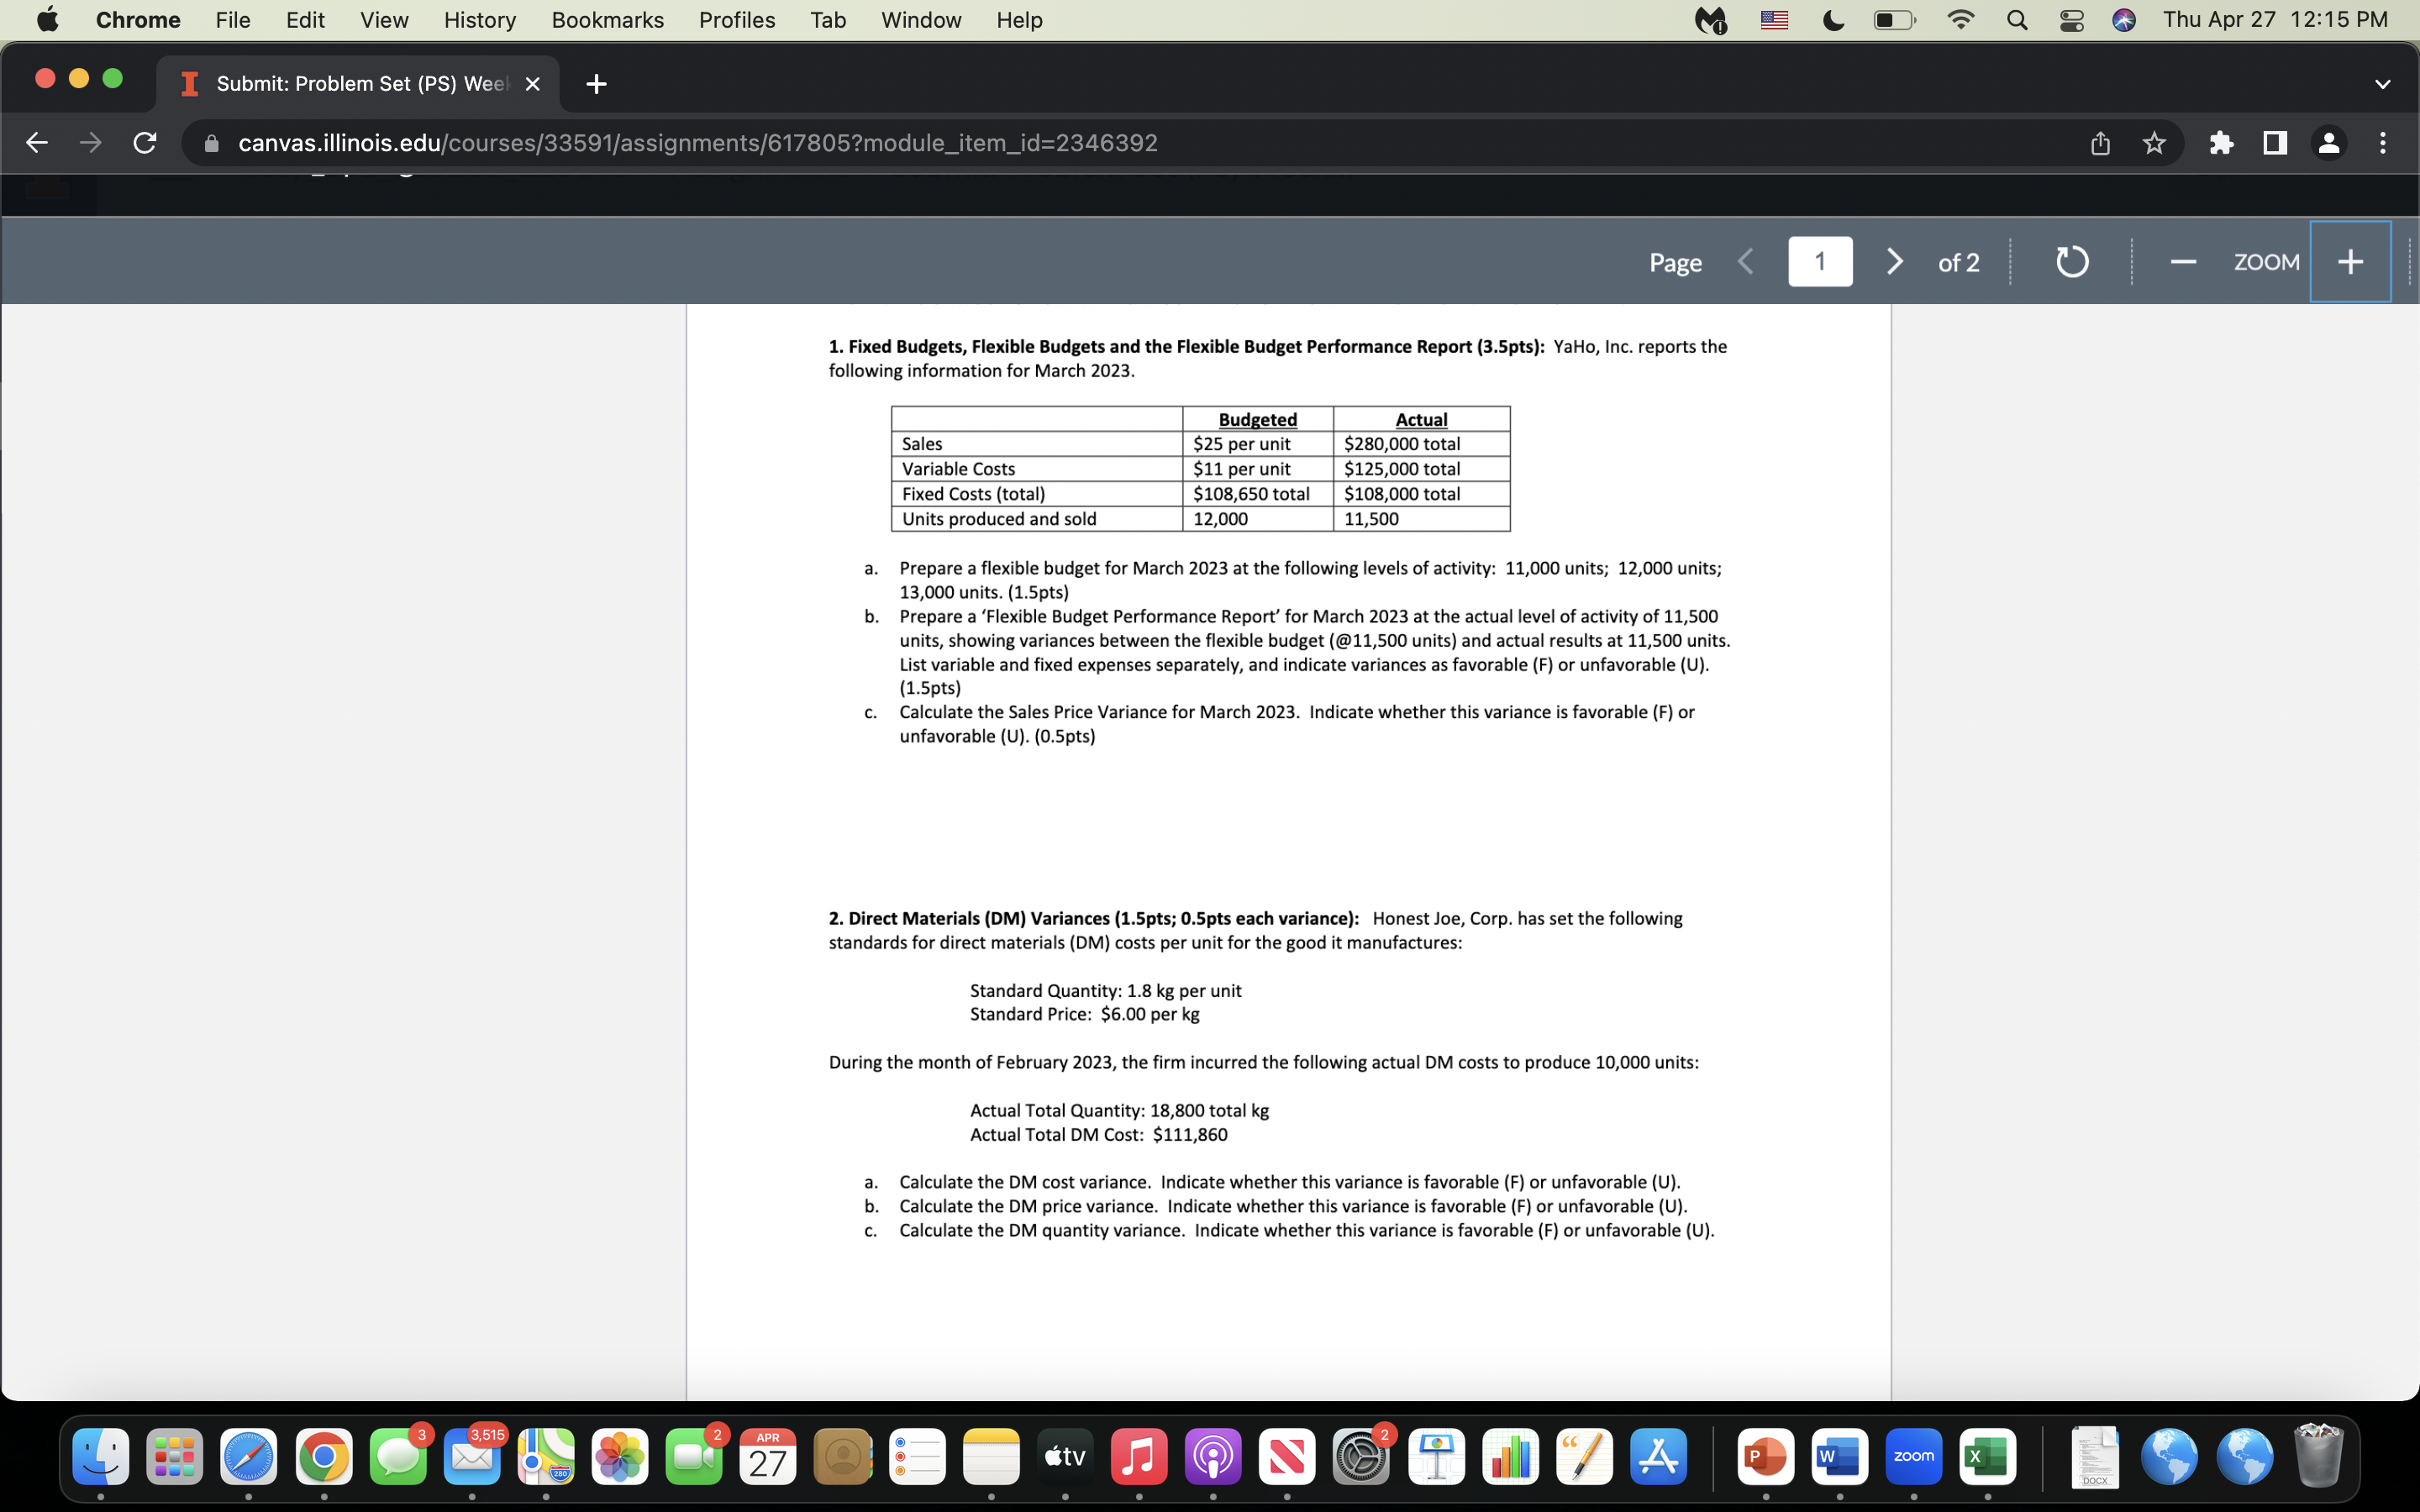Click the battery status icon in menu bar
This screenshot has width=2420, height=1512.
pyautogui.click(x=1892, y=19)
